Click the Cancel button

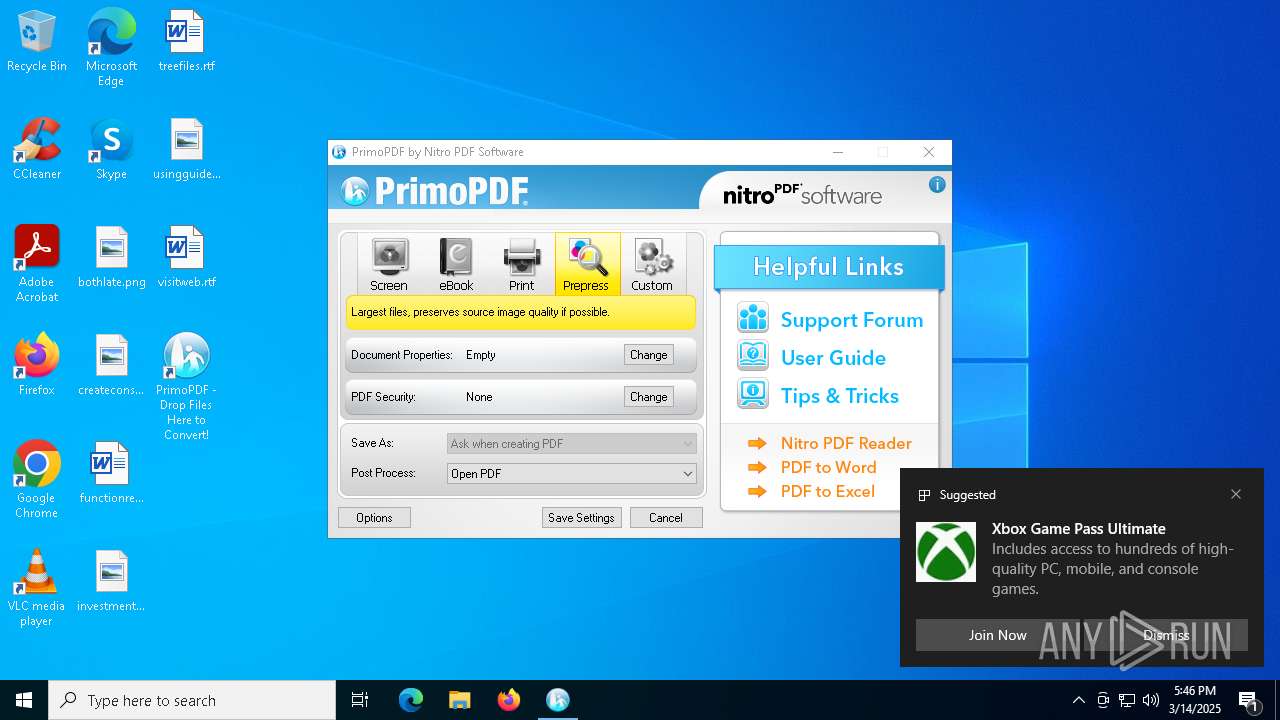(x=666, y=518)
